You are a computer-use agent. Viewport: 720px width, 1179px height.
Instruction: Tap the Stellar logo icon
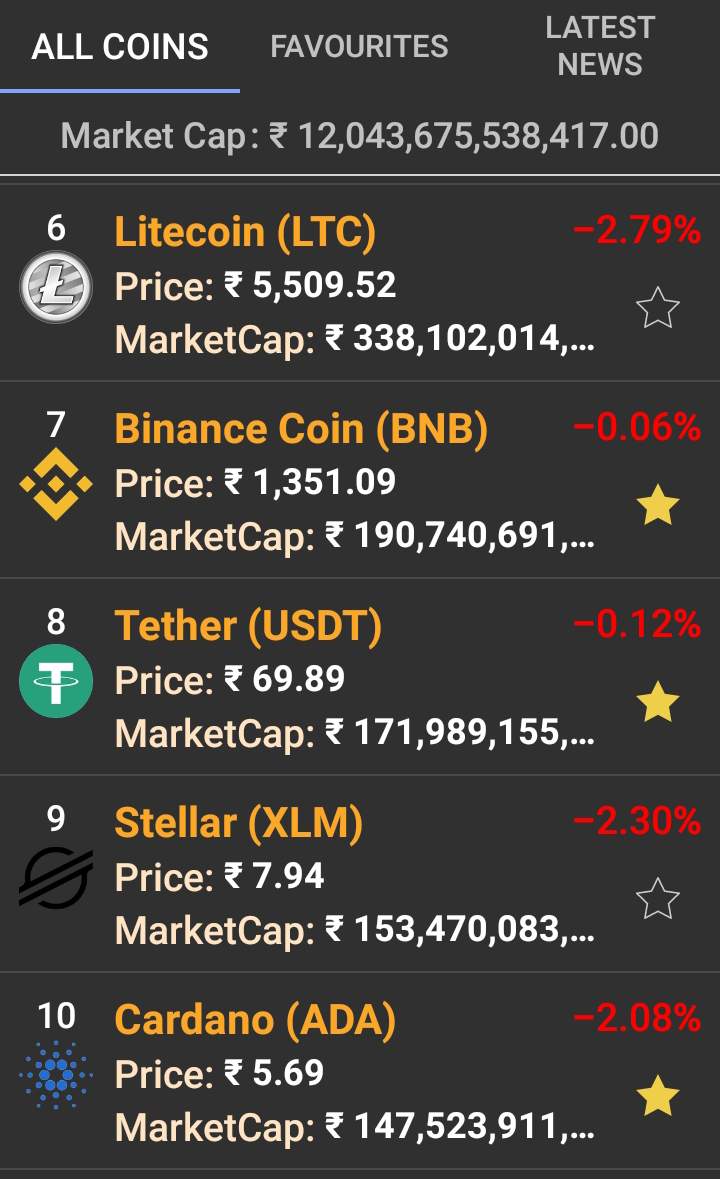(56, 877)
